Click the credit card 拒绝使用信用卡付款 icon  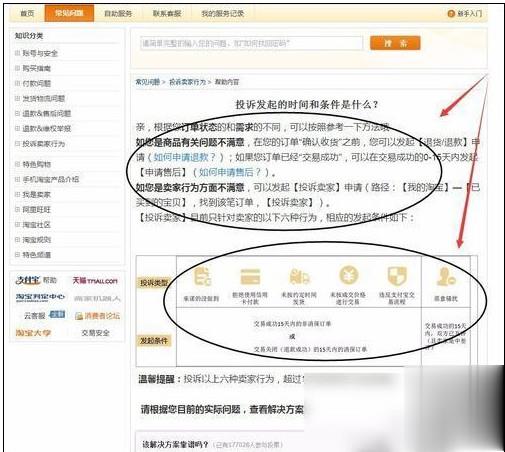250,276
